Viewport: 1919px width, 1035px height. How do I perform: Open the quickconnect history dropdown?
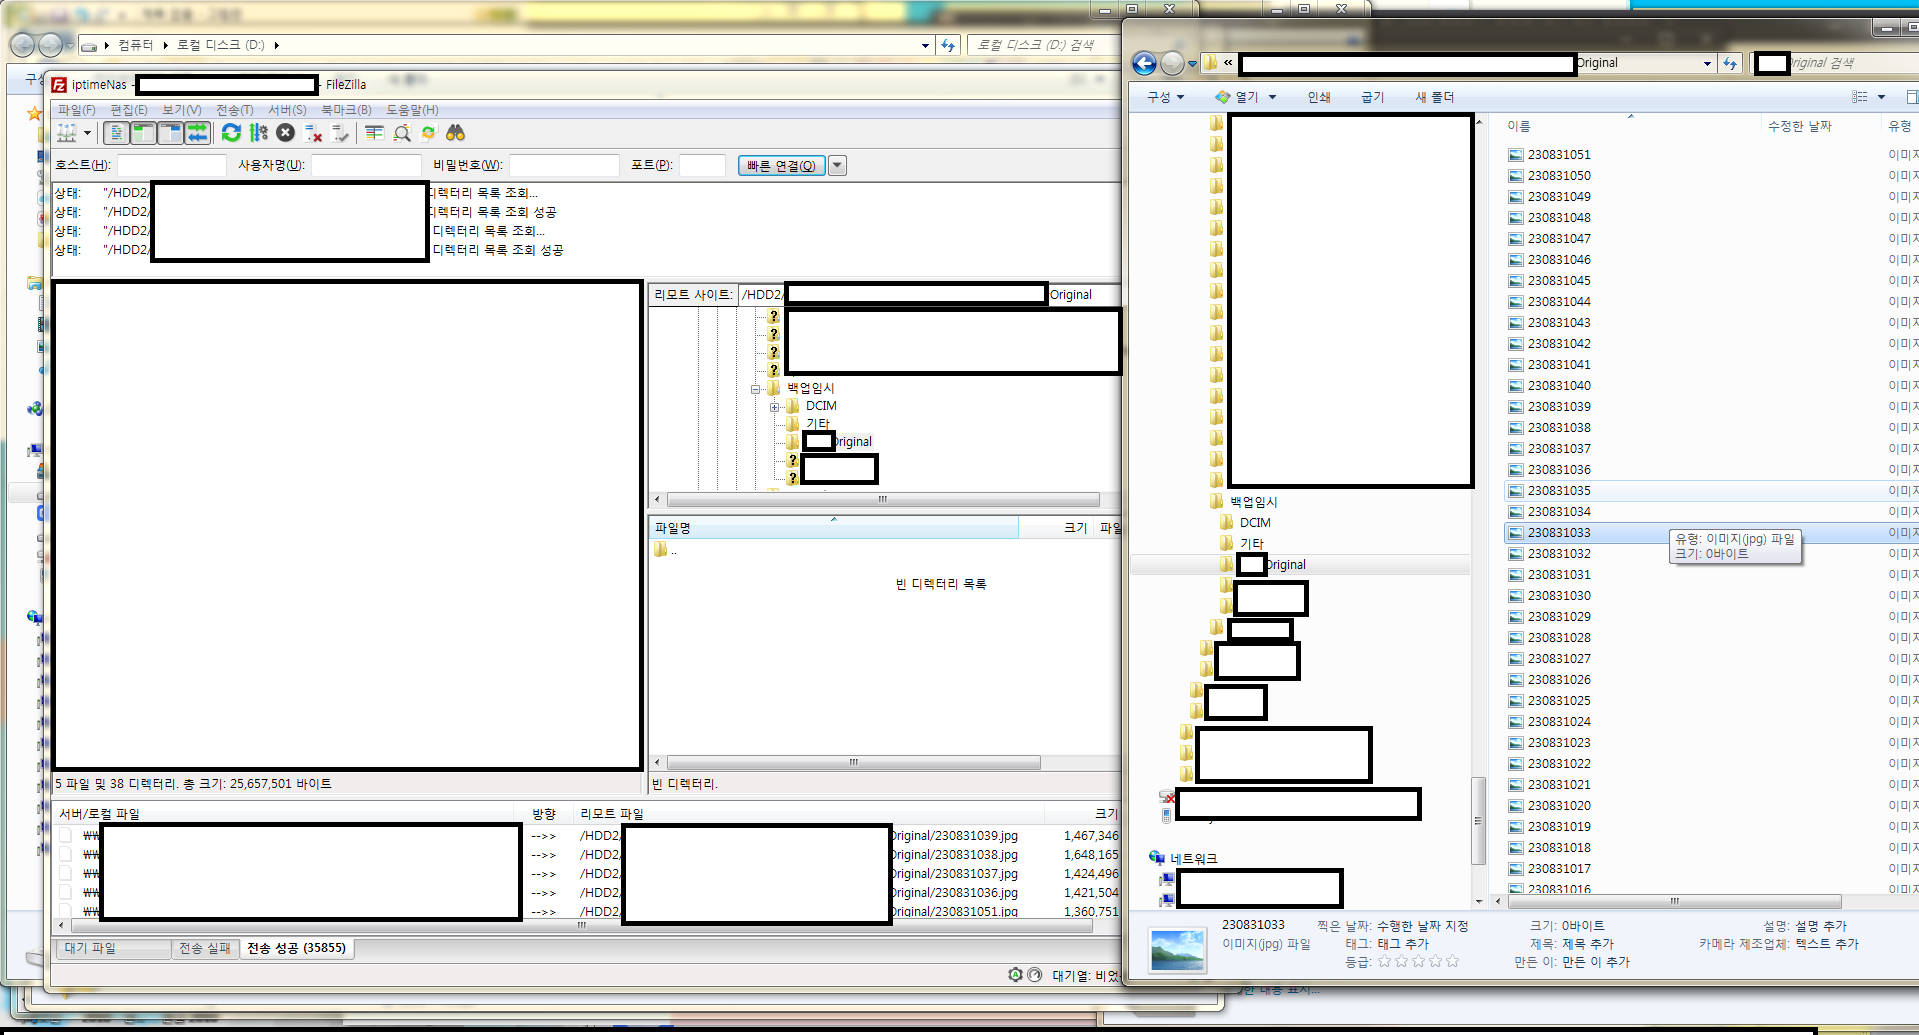click(837, 166)
